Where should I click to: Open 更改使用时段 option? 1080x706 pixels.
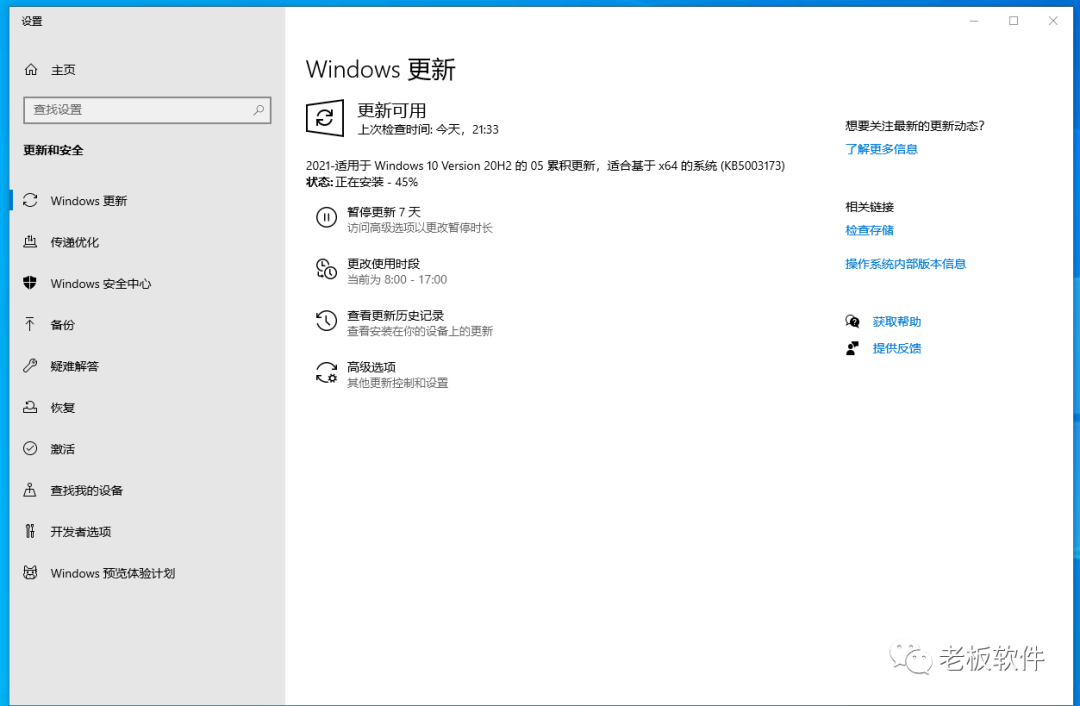pyautogui.click(x=384, y=264)
